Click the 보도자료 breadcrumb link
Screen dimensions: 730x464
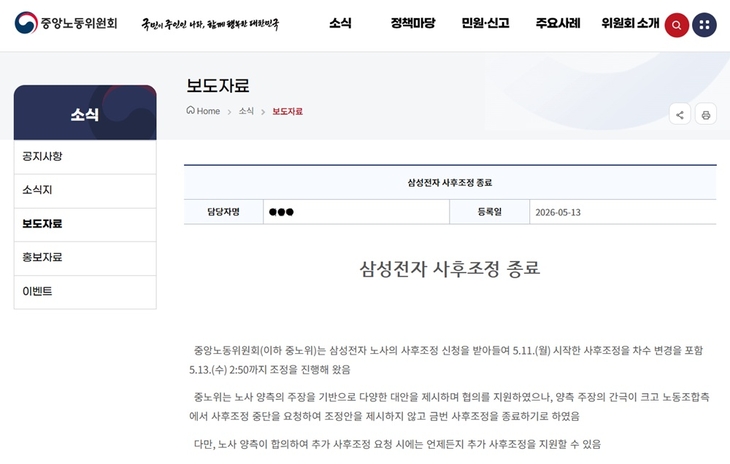(287, 111)
